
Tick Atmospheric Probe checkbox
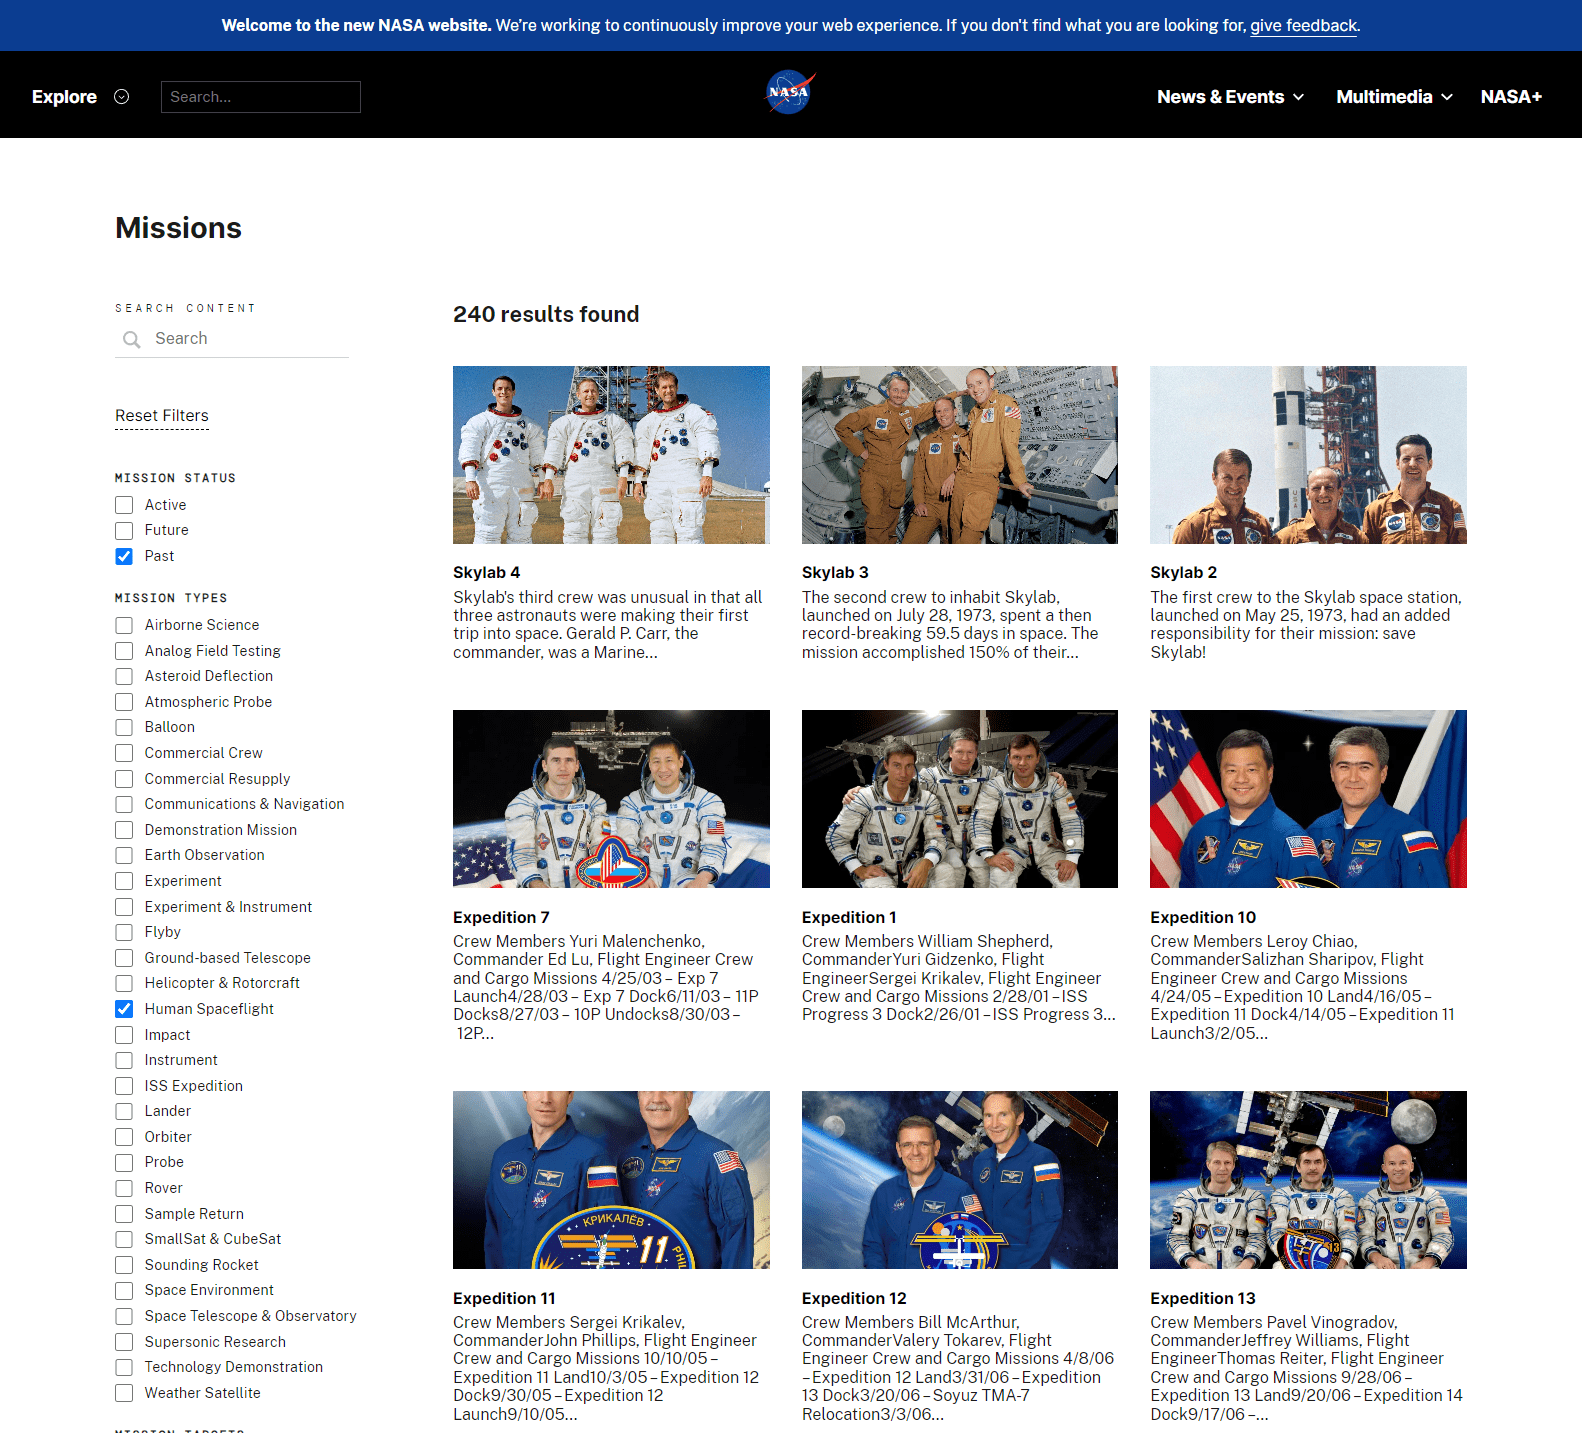click(124, 702)
